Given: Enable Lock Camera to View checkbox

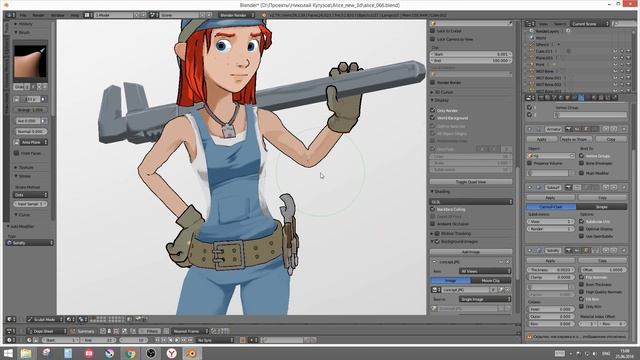Looking at the screenshot, I should (433, 39).
